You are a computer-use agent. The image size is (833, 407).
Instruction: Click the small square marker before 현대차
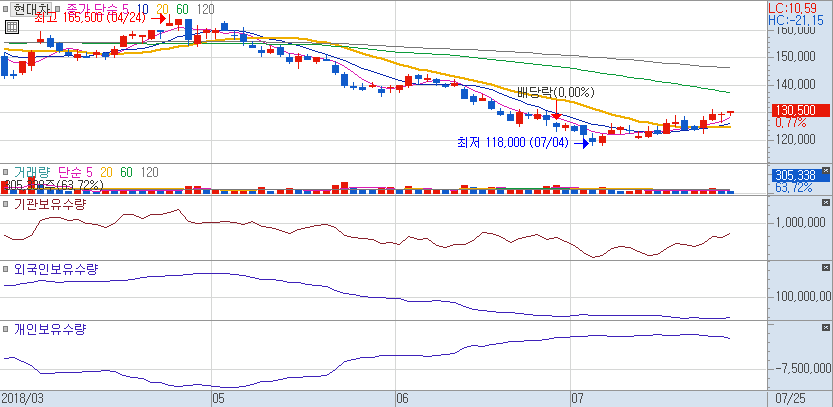[x=6, y=10]
